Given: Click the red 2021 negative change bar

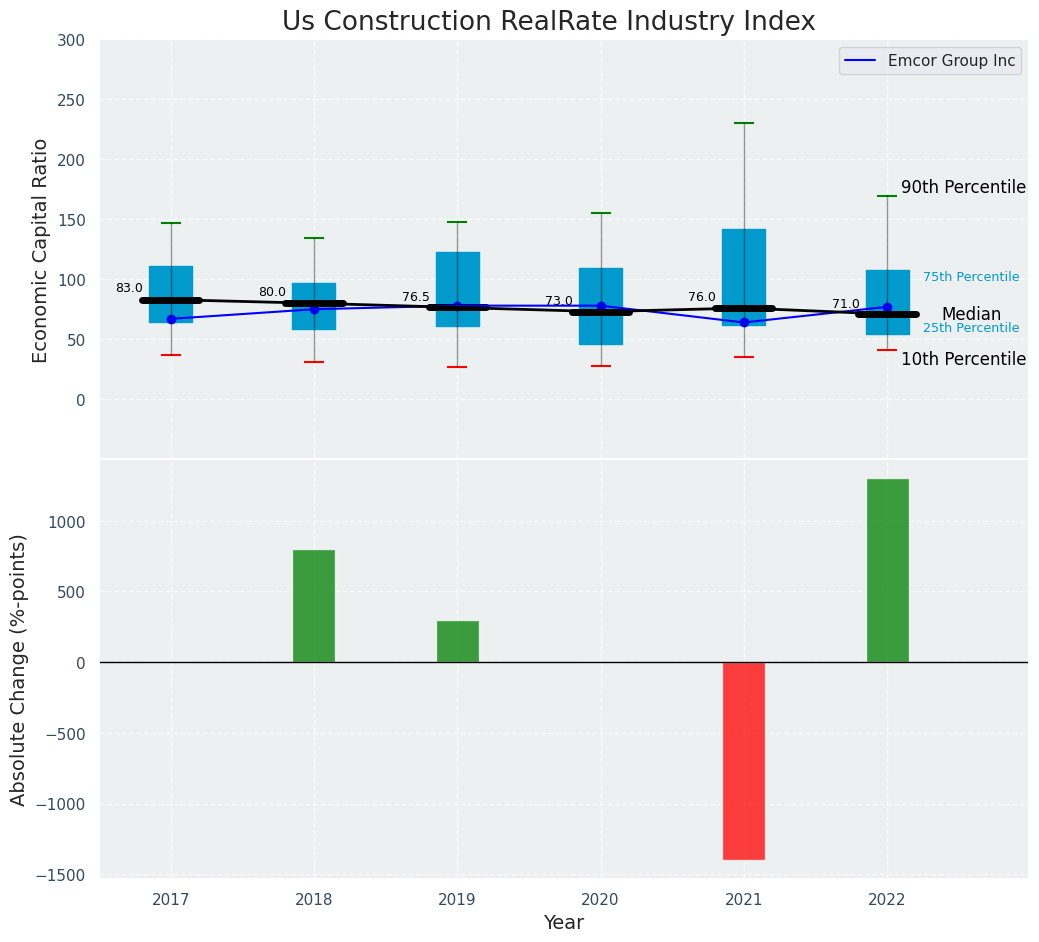Looking at the screenshot, I should [x=743, y=761].
